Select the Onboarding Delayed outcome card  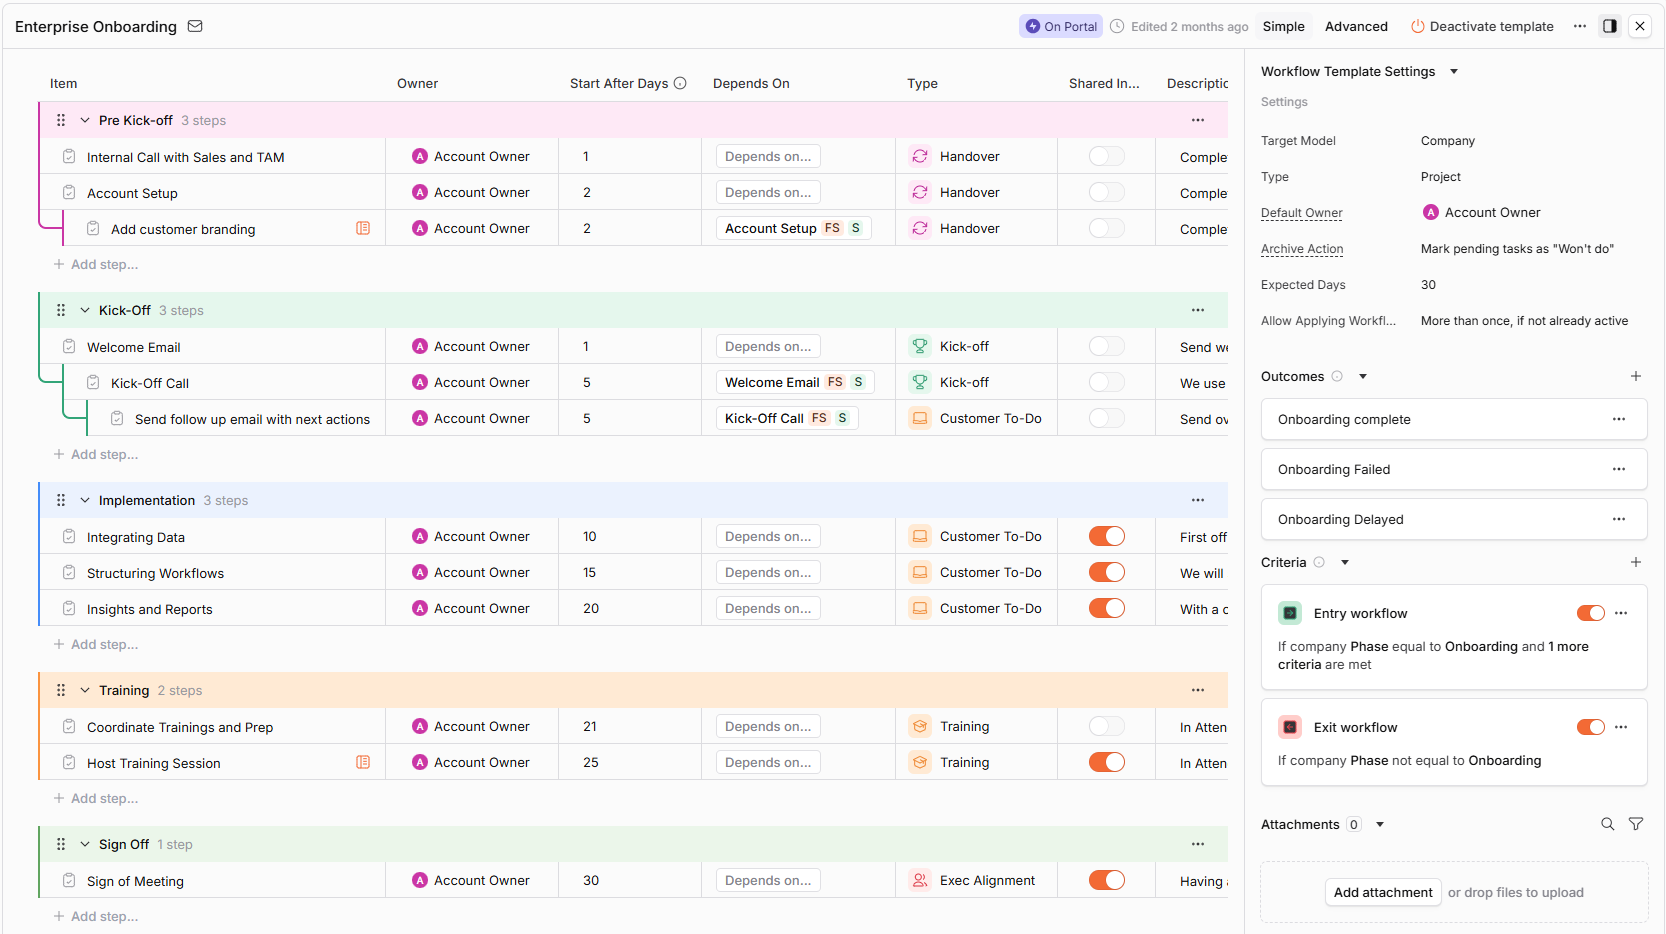1454,519
